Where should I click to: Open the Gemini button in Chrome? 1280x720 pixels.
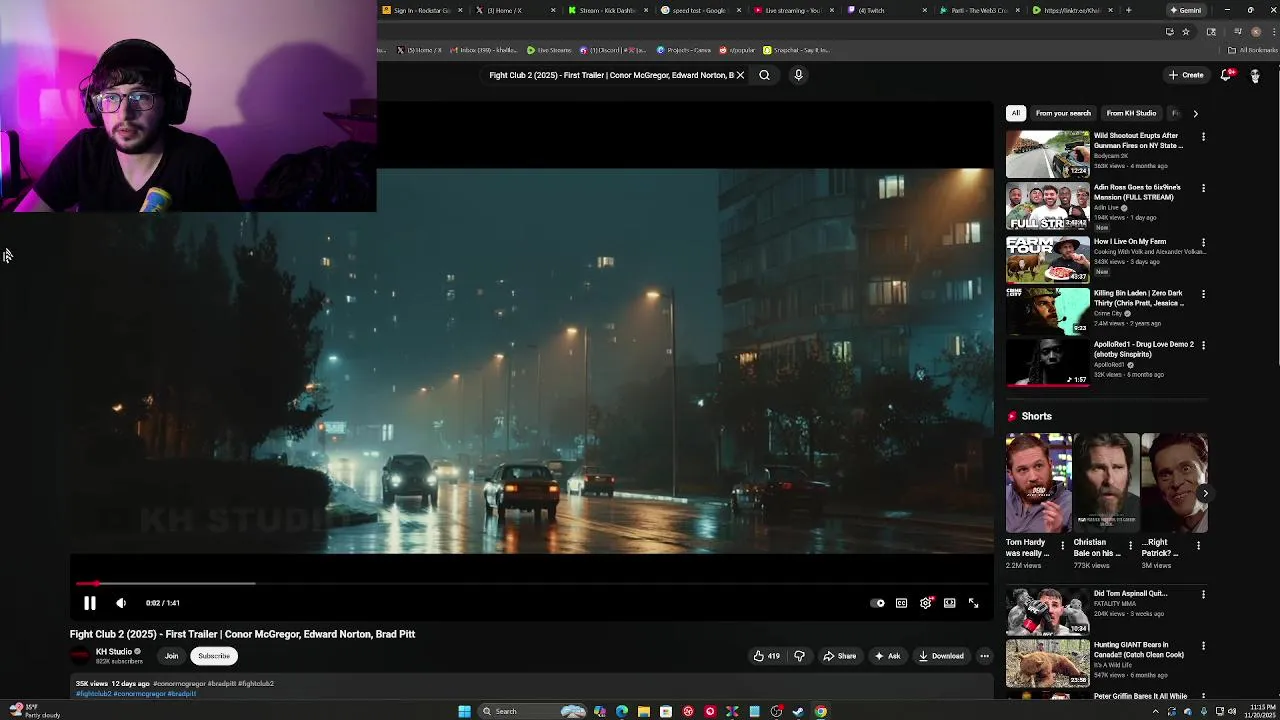(1186, 10)
